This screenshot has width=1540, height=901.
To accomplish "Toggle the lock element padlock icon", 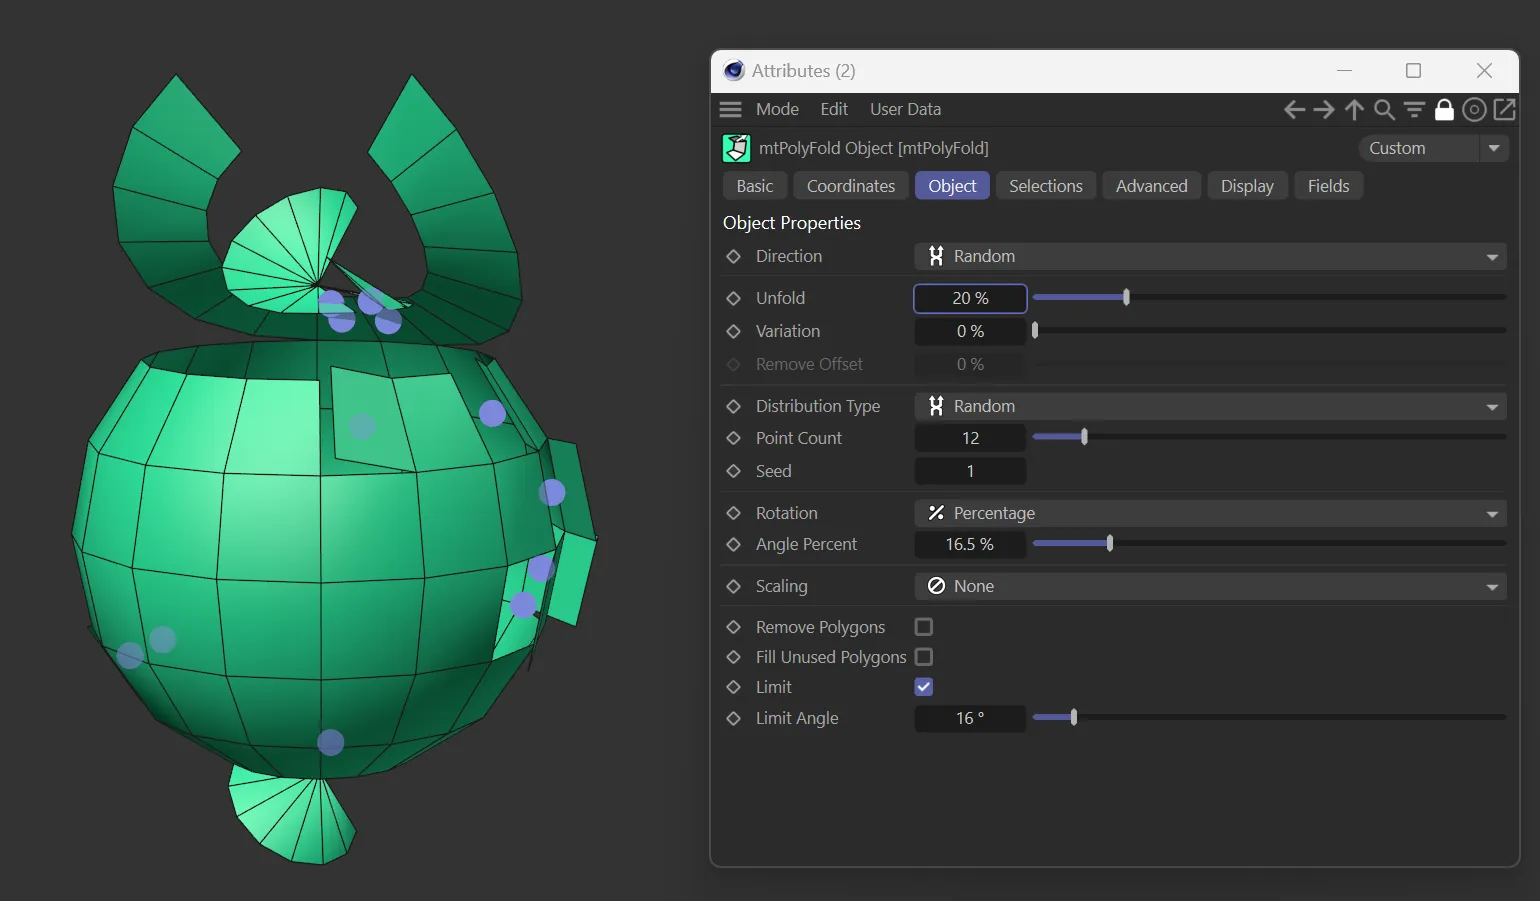I will pos(1444,110).
